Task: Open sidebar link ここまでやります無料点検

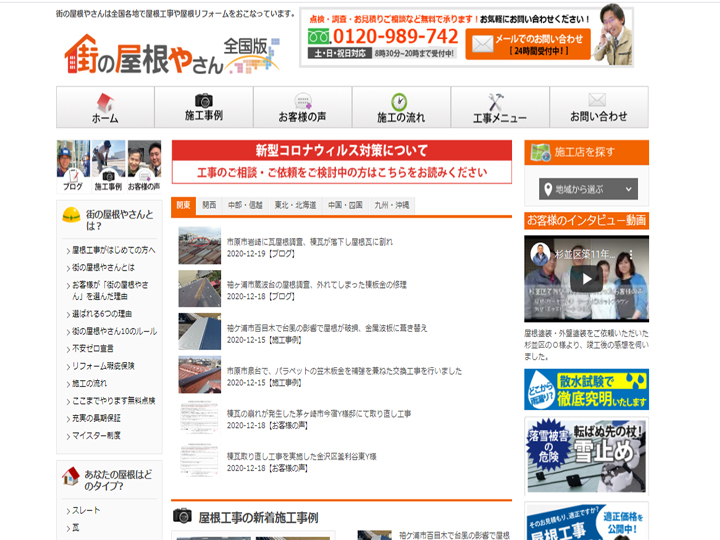Action: pos(113,401)
